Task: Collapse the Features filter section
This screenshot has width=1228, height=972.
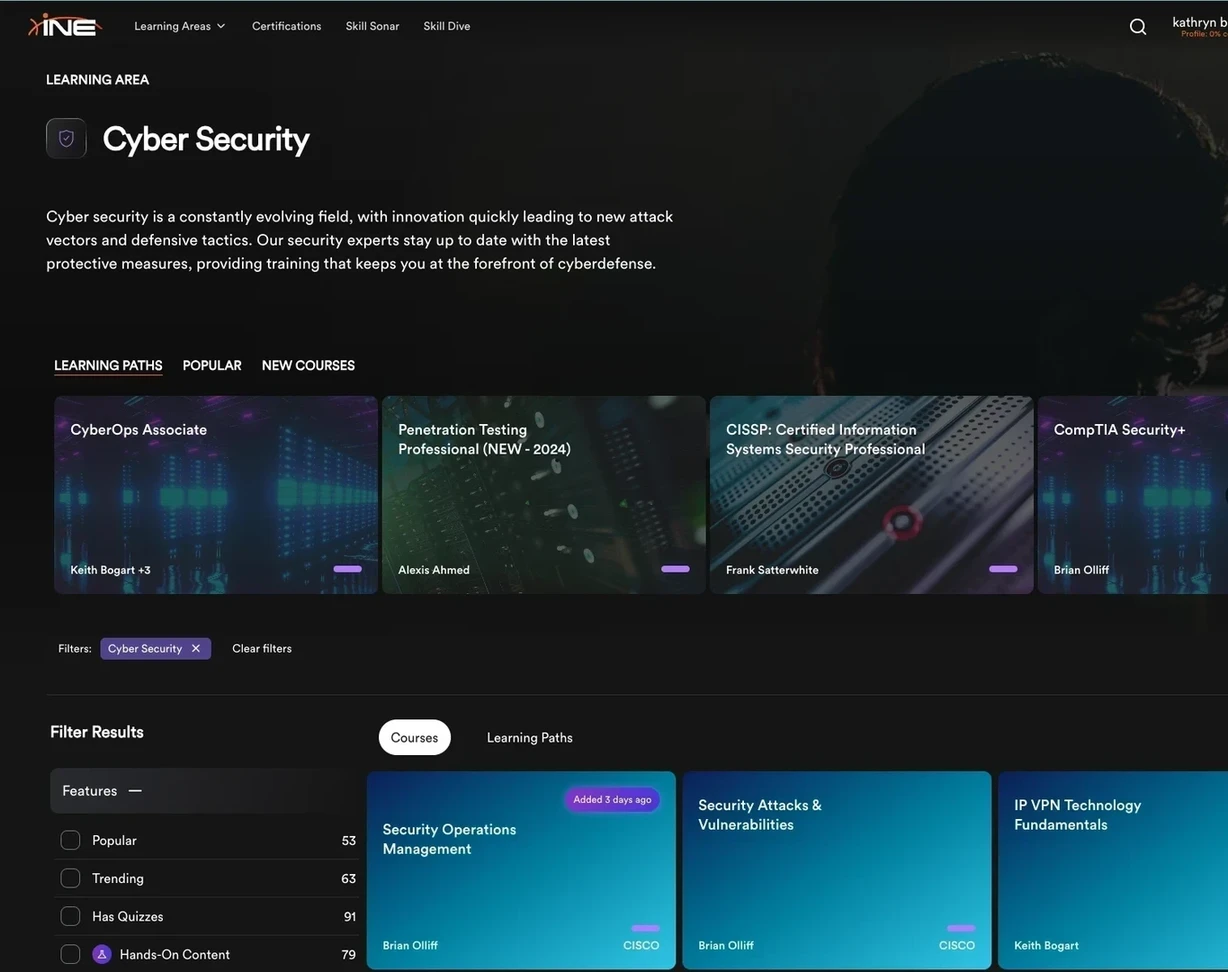Action: click(135, 791)
